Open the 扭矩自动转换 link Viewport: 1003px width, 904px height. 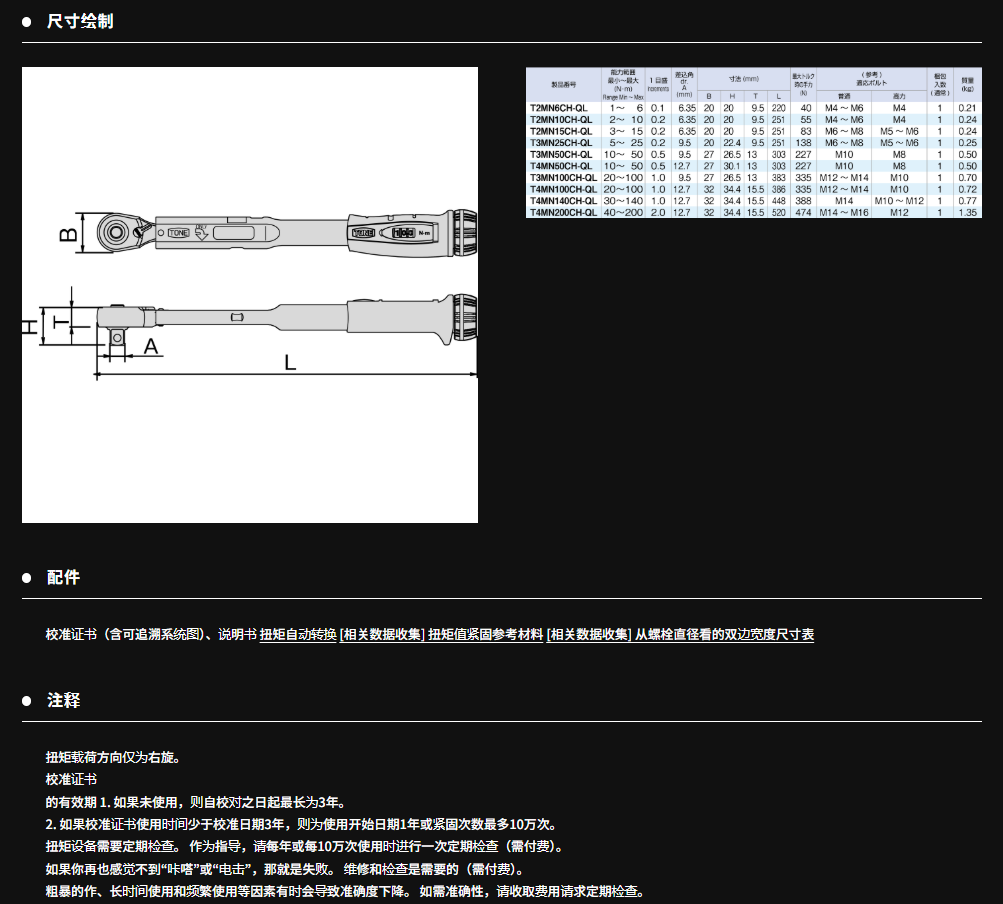tap(298, 634)
